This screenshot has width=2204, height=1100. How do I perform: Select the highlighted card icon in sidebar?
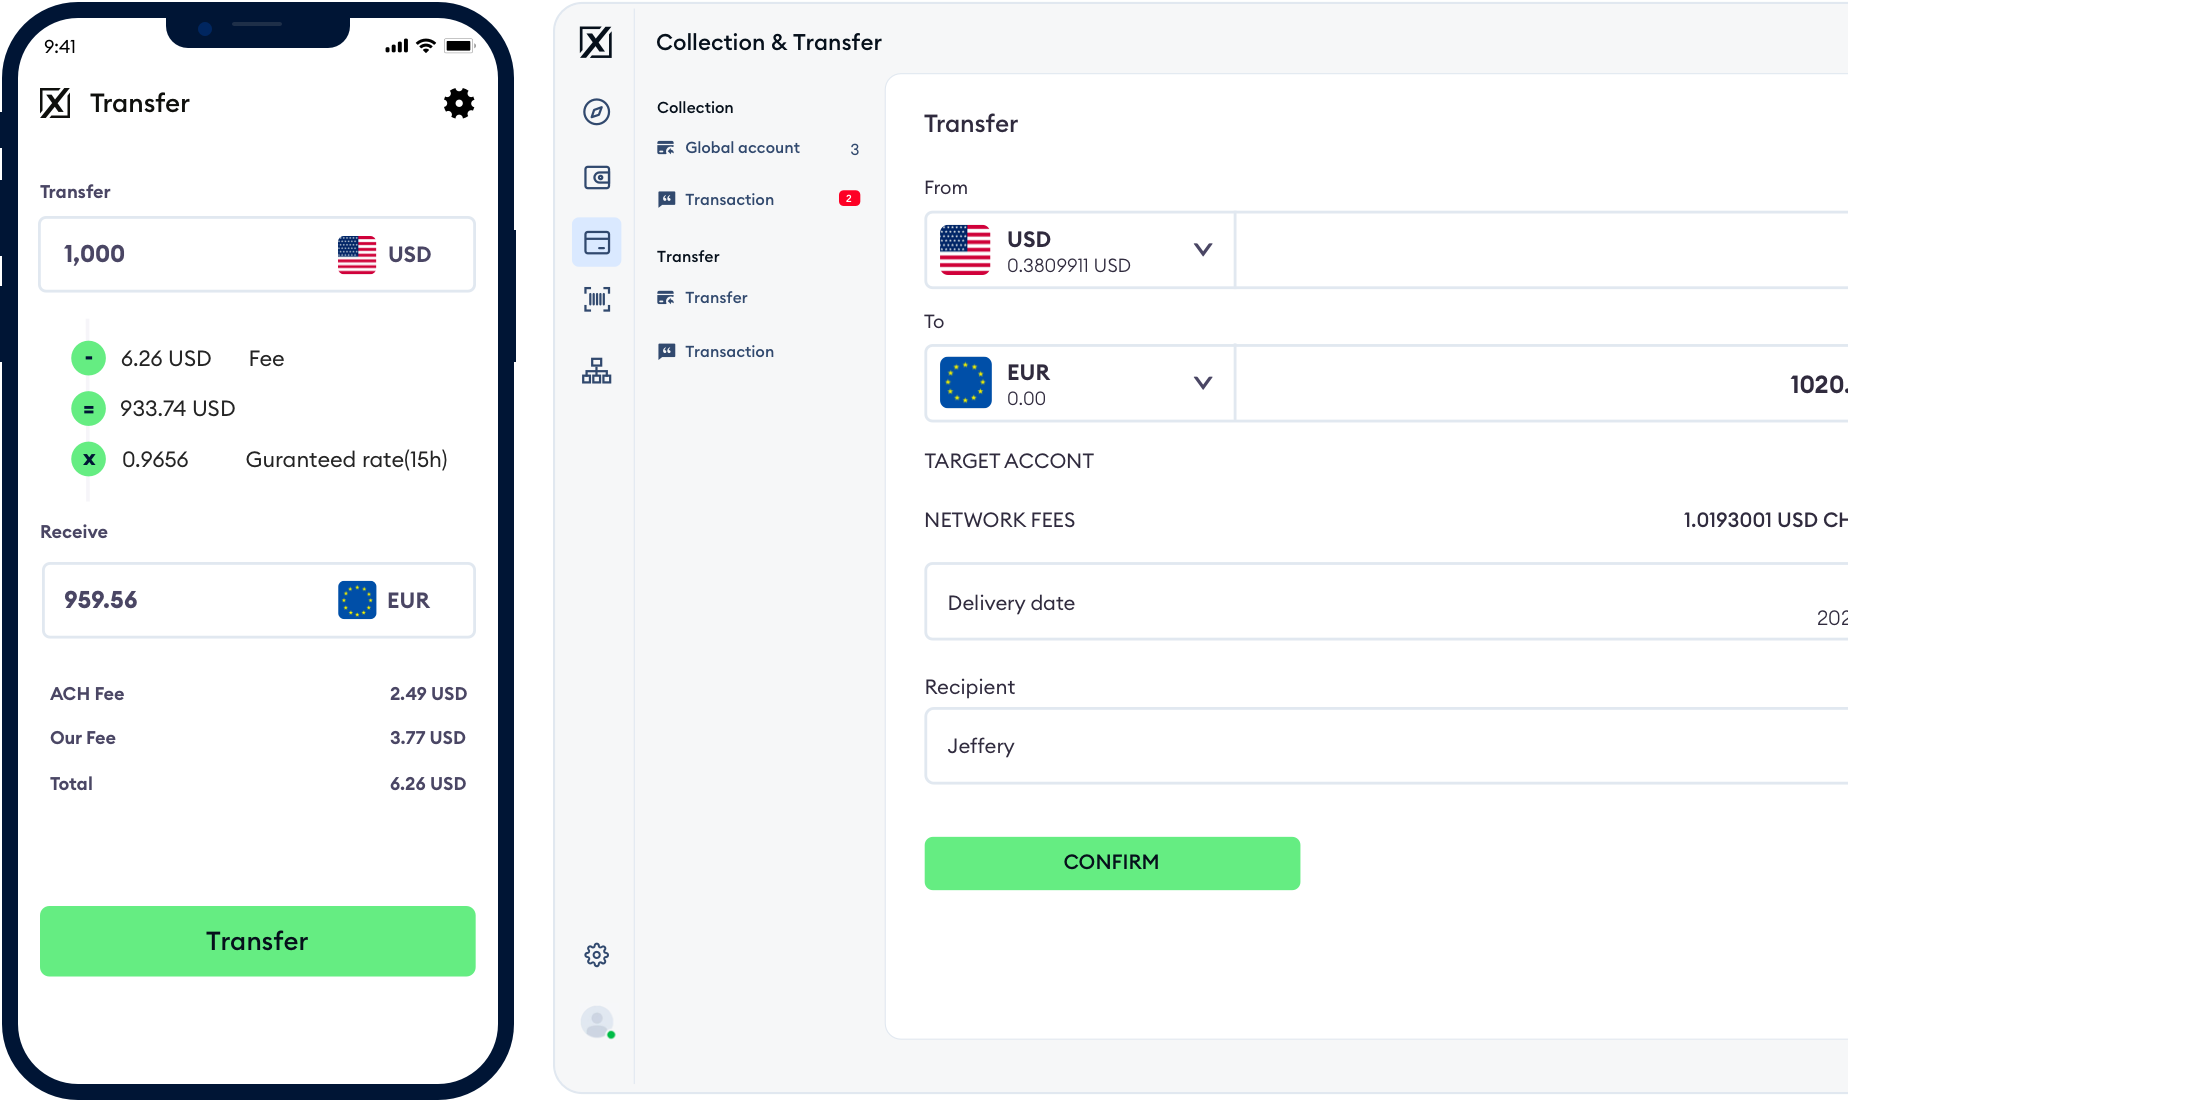(x=596, y=243)
